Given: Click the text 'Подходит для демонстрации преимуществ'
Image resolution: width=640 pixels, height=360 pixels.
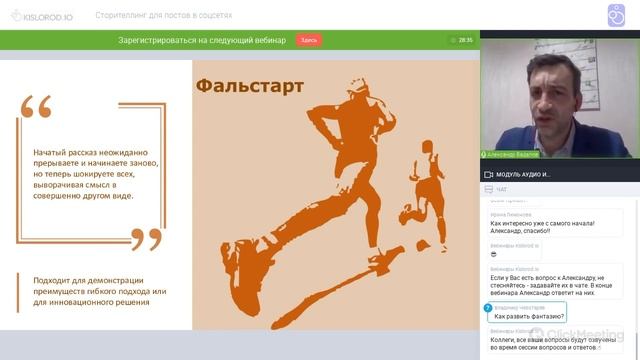Looking at the screenshot, I should pos(100,291).
